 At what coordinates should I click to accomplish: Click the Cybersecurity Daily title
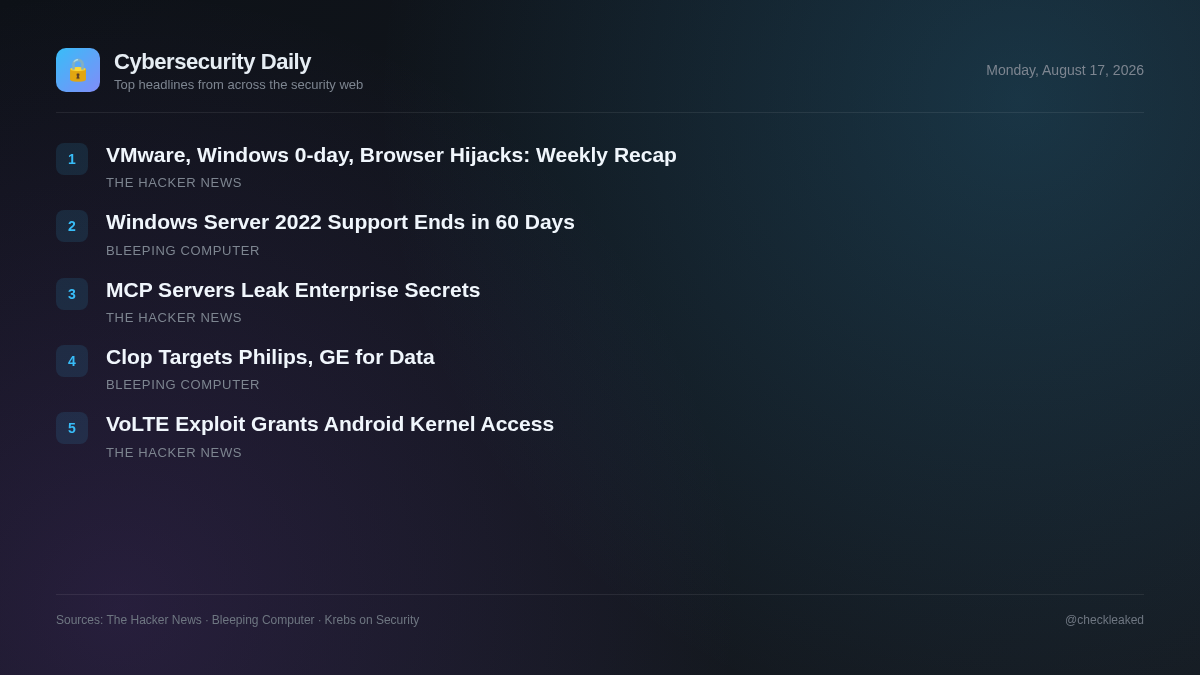click(x=212, y=62)
